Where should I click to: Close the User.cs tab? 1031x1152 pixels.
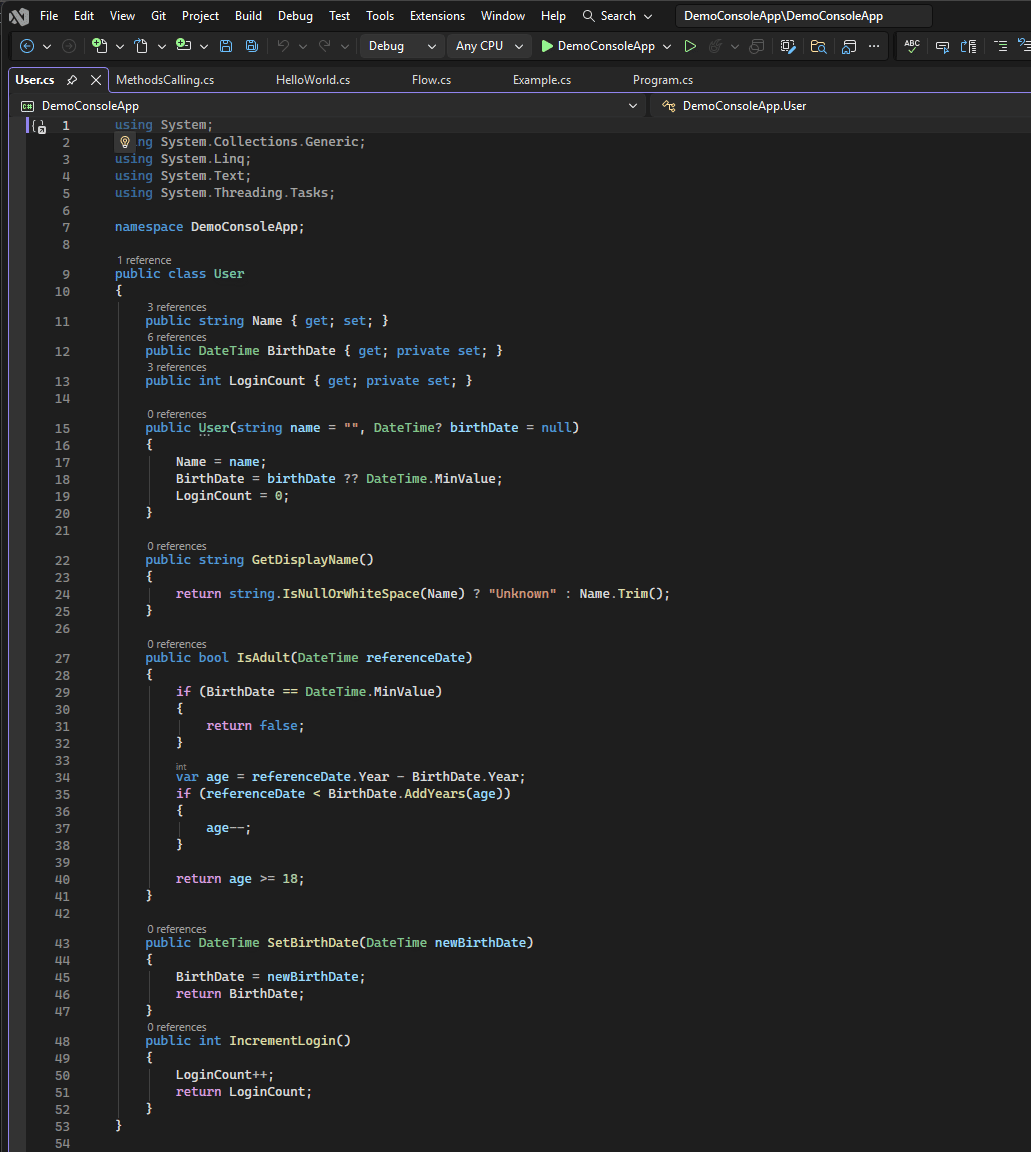(96, 79)
